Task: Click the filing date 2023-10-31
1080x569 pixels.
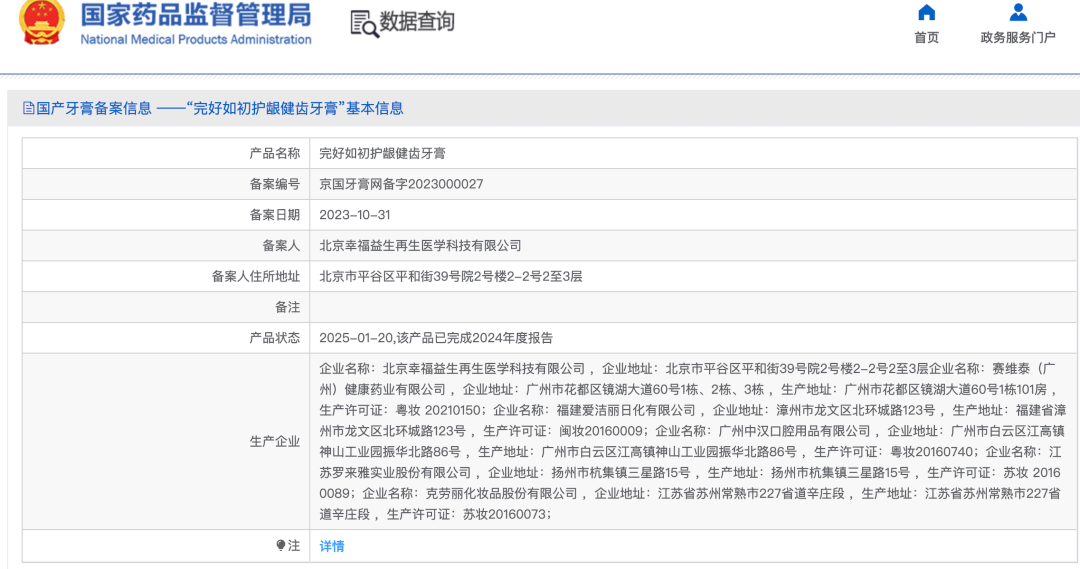Action: click(354, 215)
